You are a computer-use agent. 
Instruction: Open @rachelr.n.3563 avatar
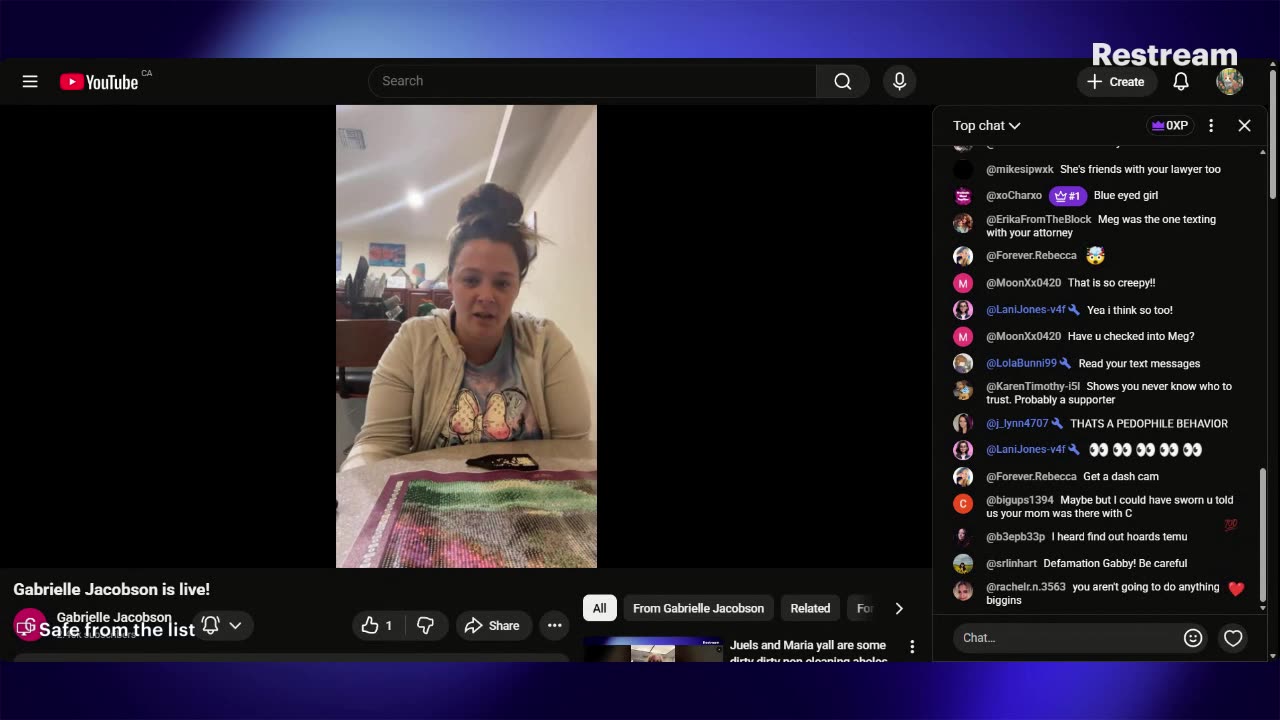[x=963, y=590]
